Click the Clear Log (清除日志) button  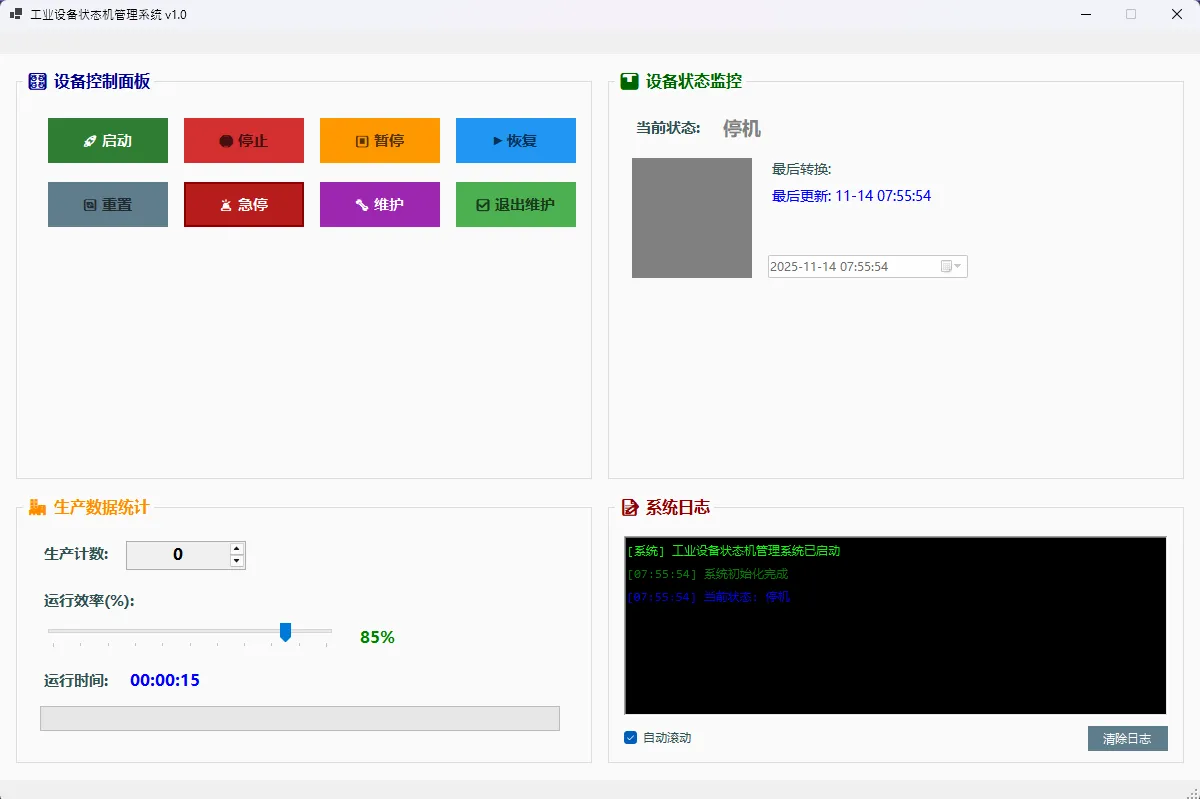click(1127, 739)
